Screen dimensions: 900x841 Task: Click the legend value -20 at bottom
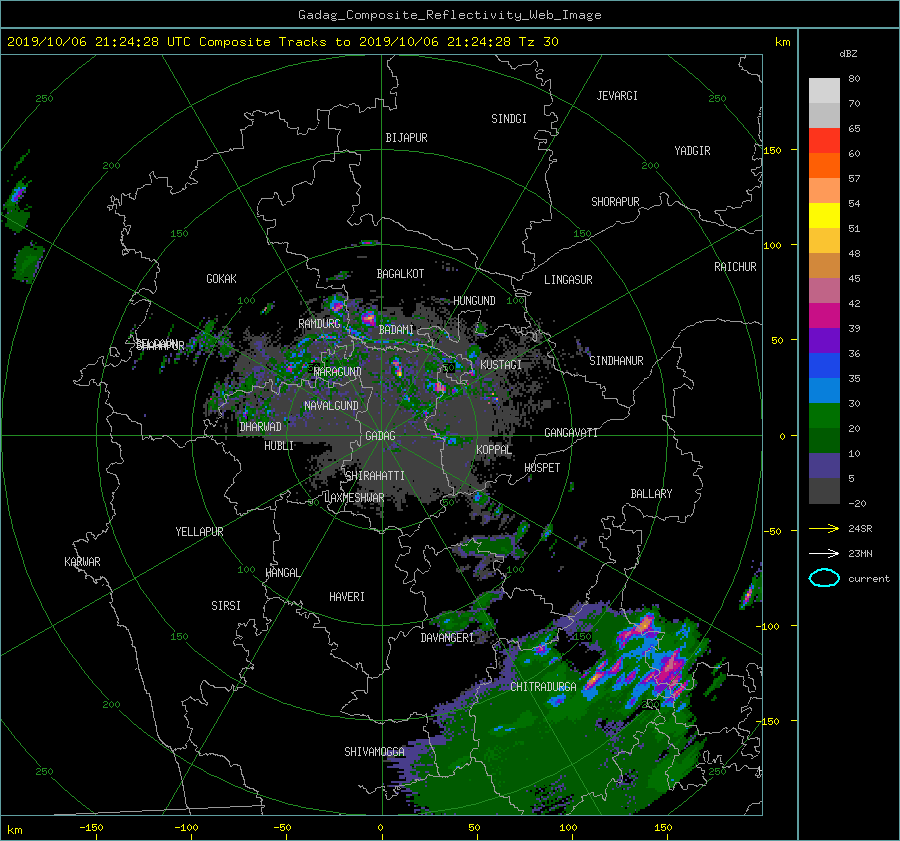(857, 503)
